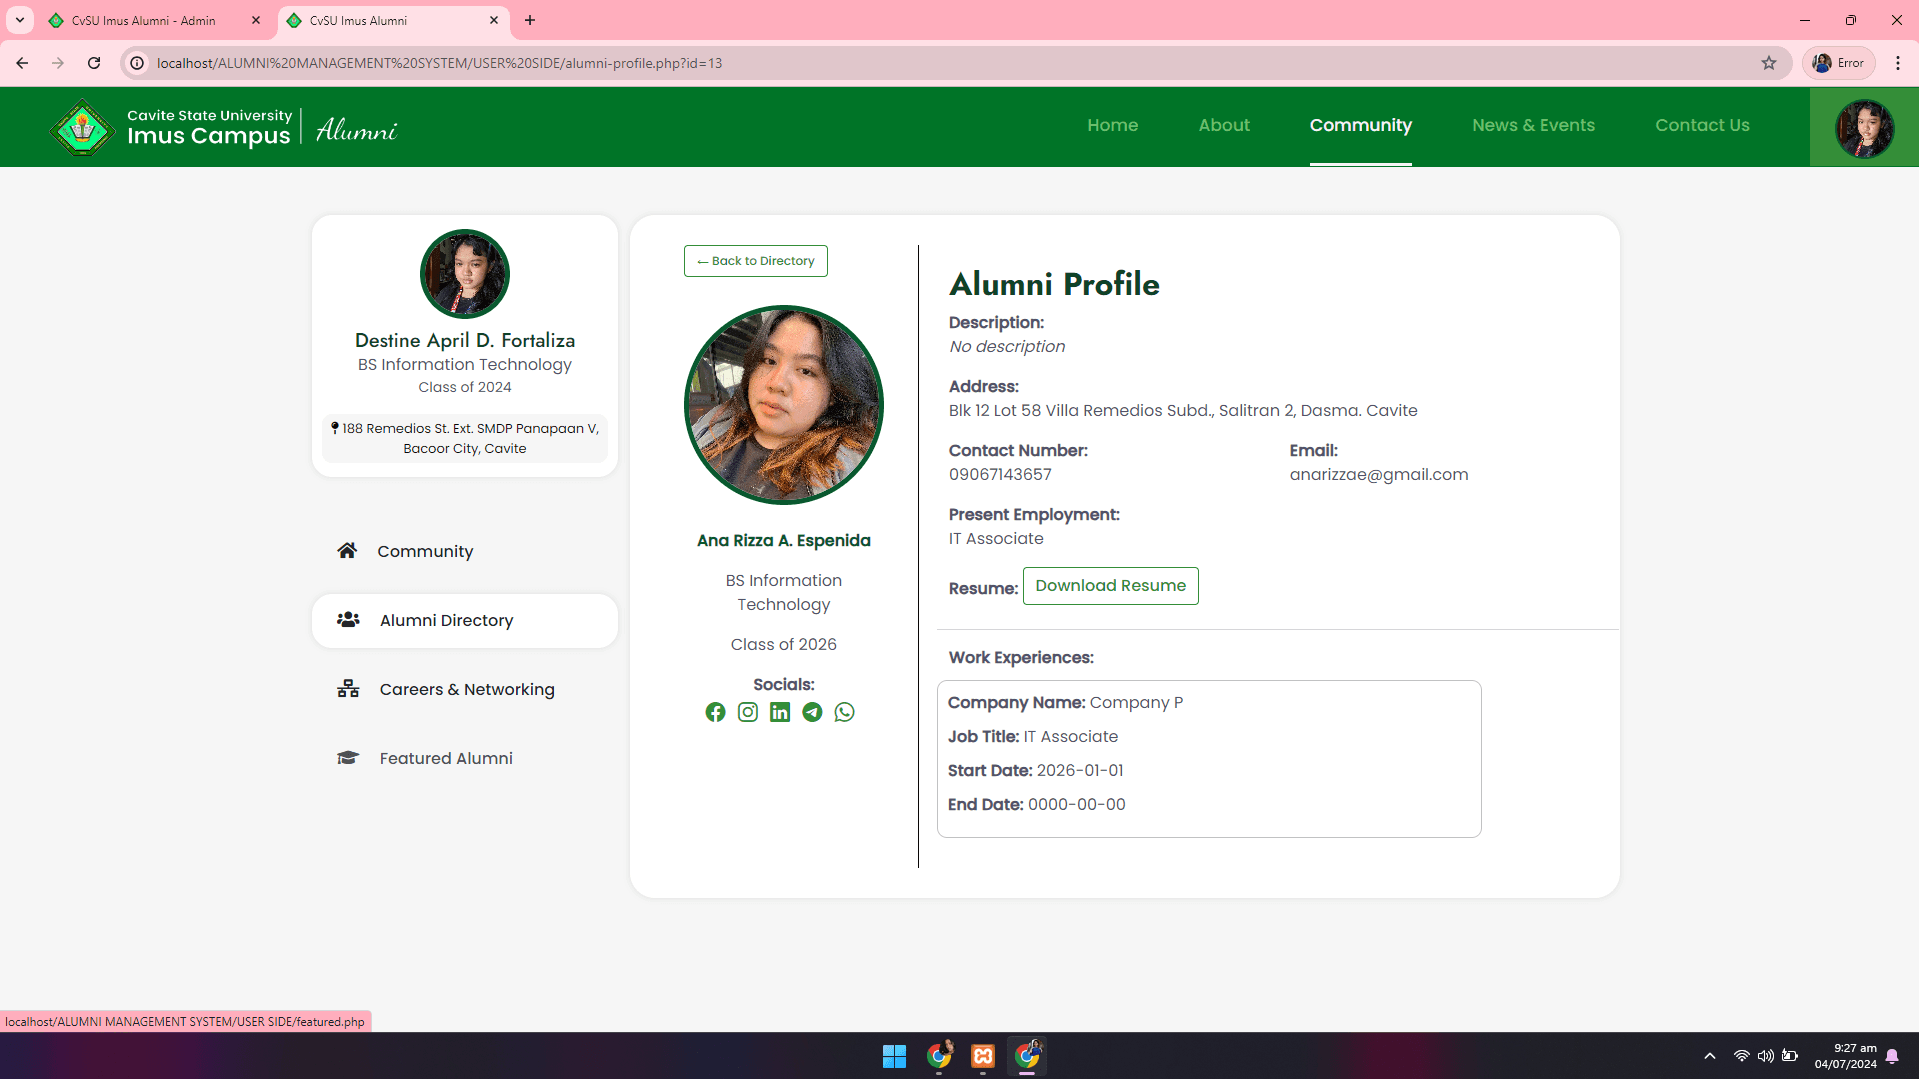This screenshot has width=1919, height=1079.
Task: Open the WhatsApp social icon
Action: click(x=843, y=712)
